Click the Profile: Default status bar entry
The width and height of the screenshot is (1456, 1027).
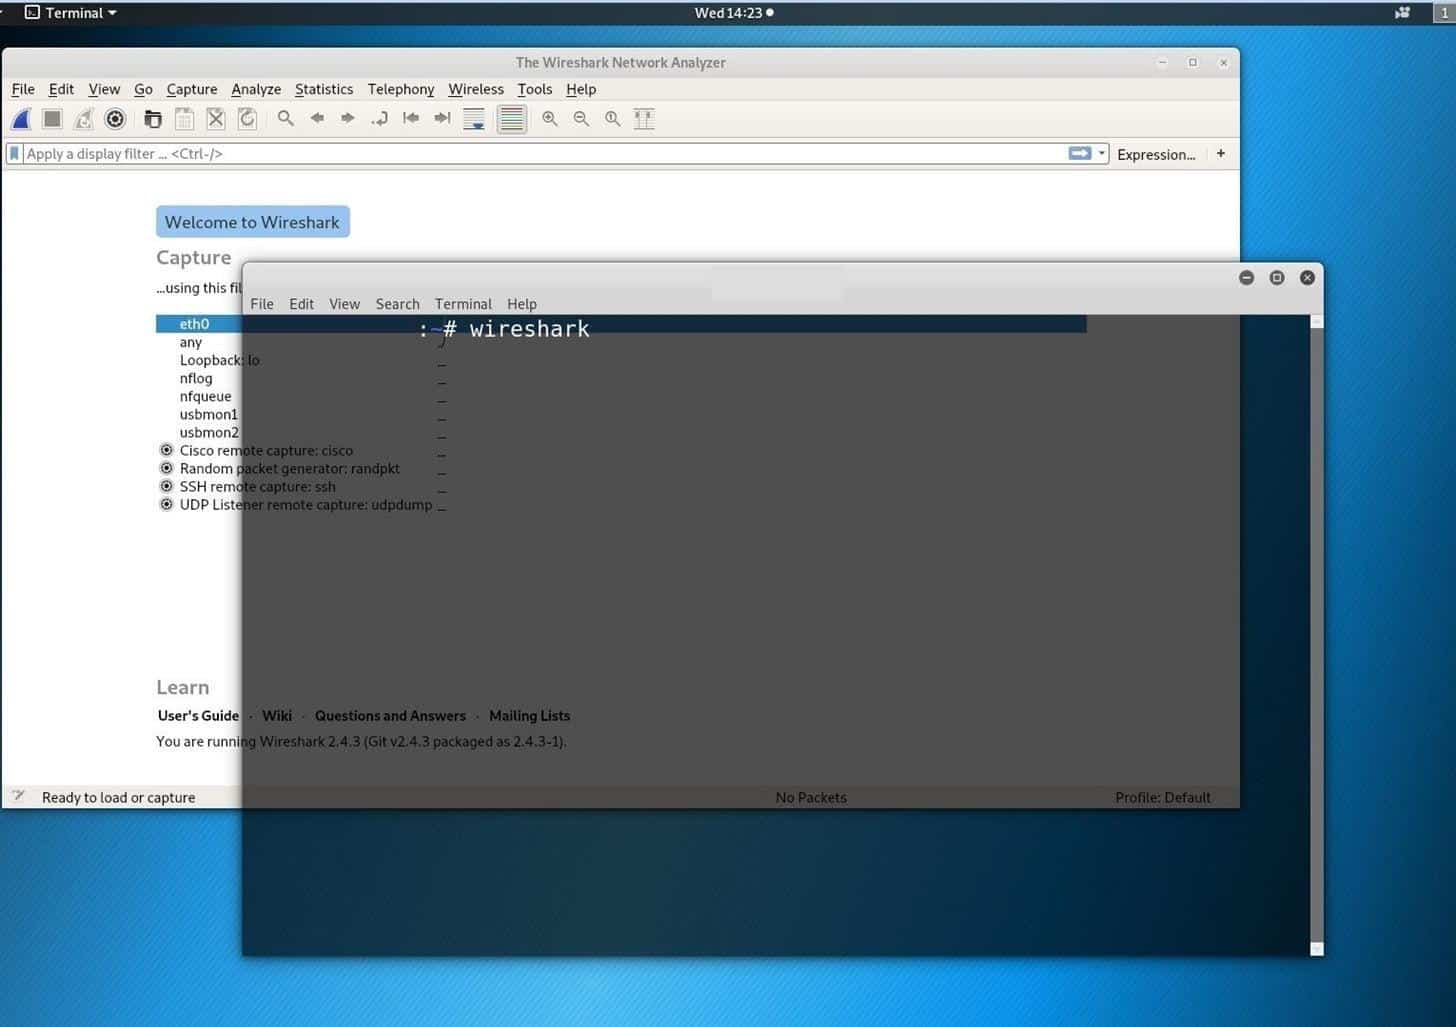(1162, 797)
